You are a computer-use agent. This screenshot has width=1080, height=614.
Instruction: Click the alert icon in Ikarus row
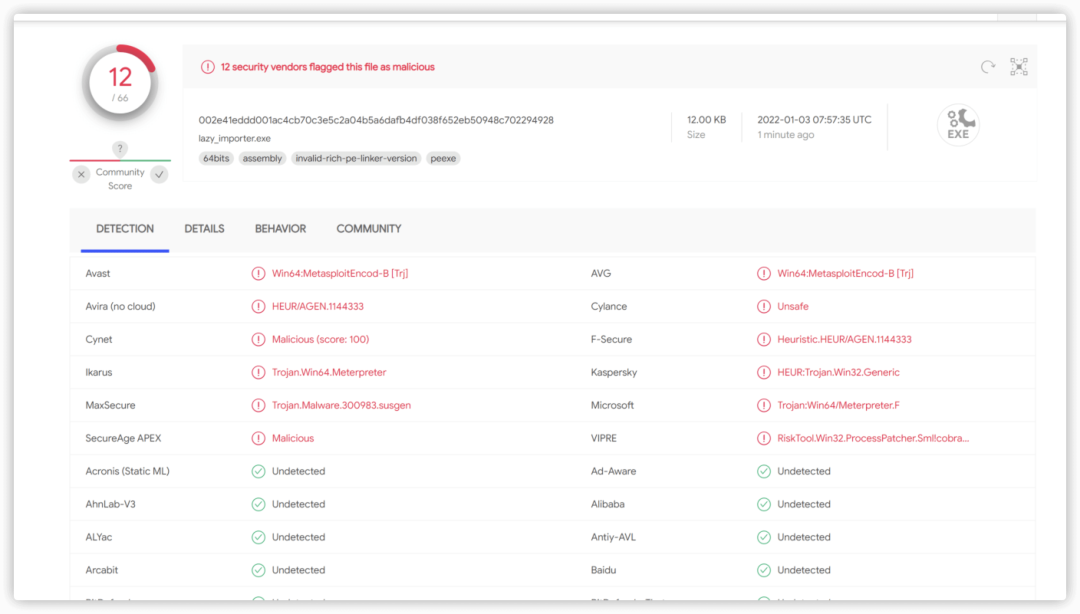pos(258,373)
